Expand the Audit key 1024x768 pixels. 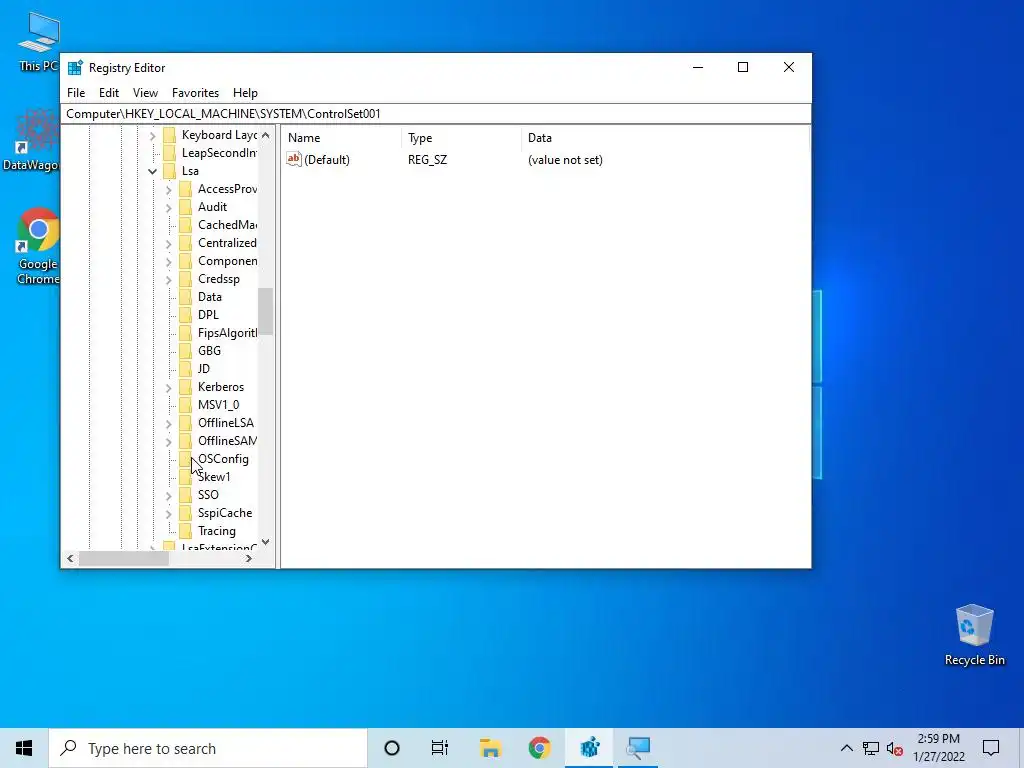168,207
